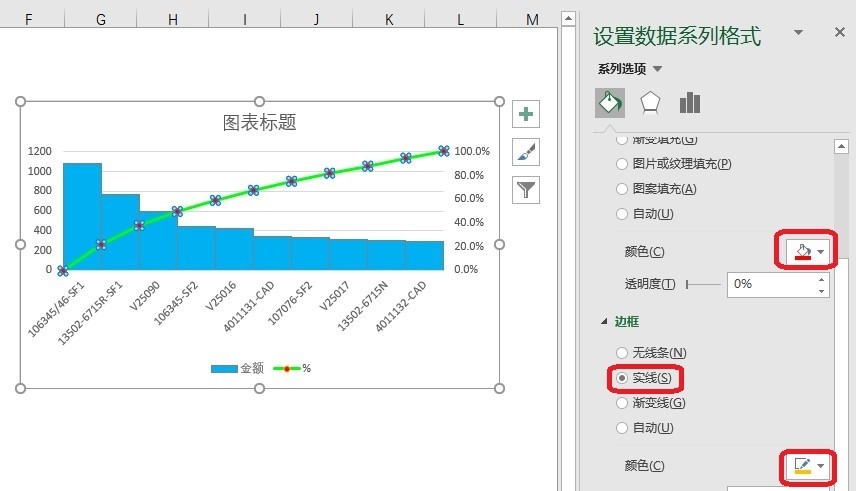Click the Chart Styles paintbrush button
The image size is (856, 491).
coord(526,152)
